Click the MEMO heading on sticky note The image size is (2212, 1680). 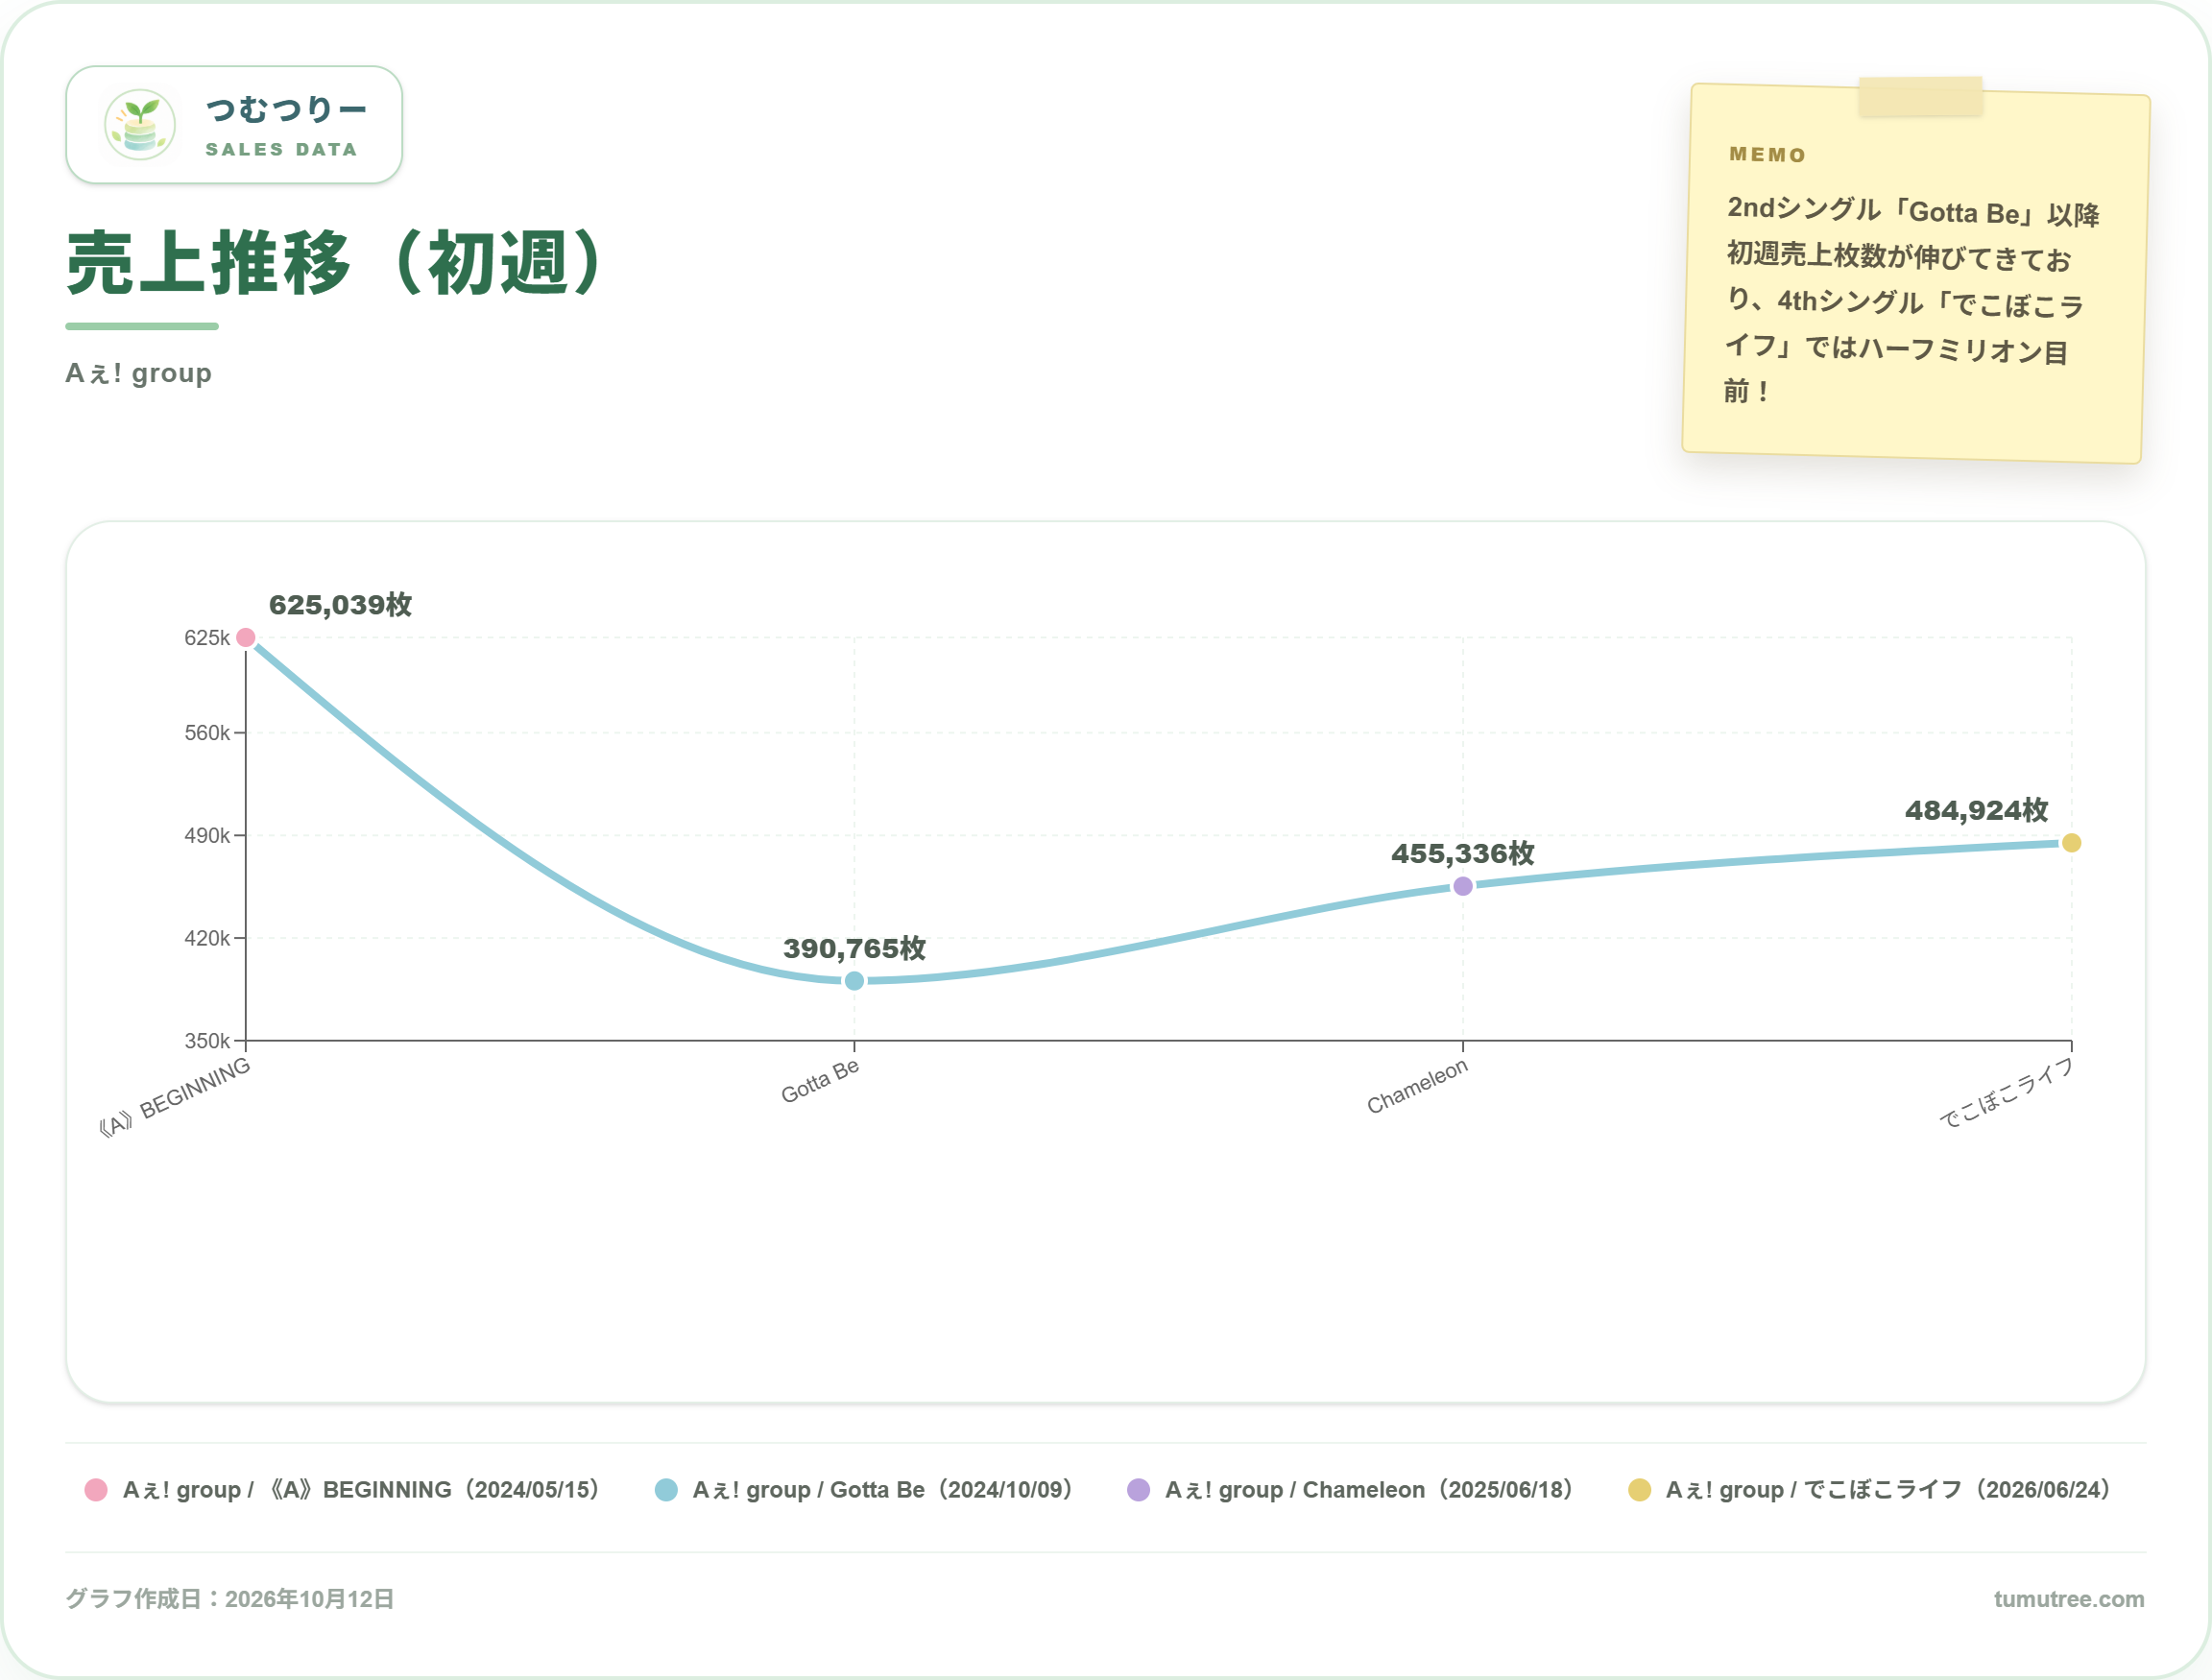[x=1768, y=155]
